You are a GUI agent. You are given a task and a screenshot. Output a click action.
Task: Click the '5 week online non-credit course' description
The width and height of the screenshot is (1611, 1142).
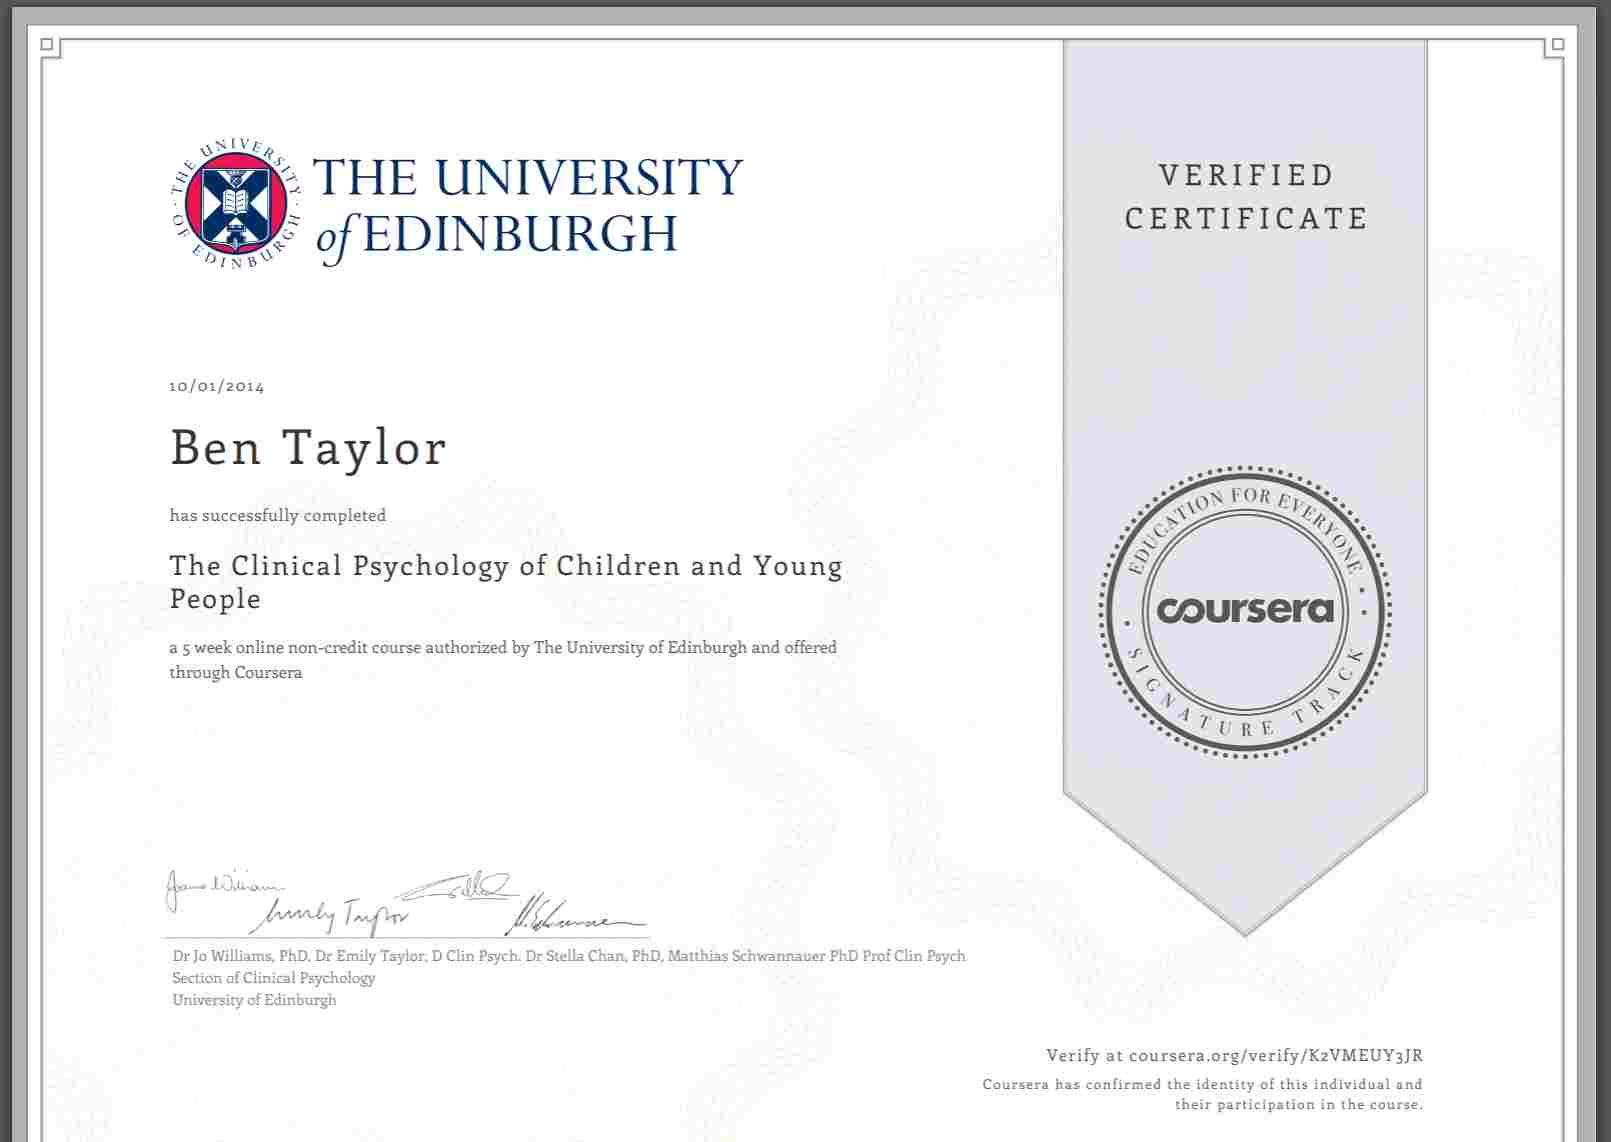pyautogui.click(x=503, y=659)
